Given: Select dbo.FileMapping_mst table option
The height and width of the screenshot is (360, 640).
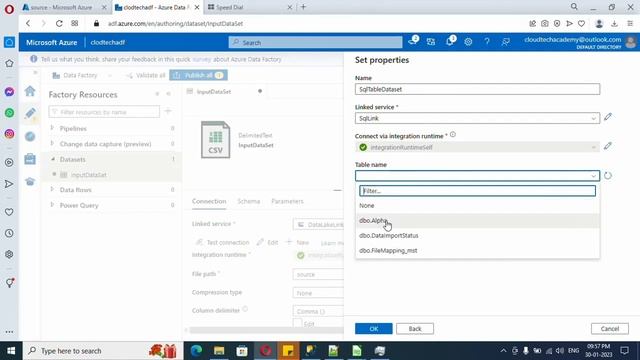Looking at the screenshot, I should 477,251.
